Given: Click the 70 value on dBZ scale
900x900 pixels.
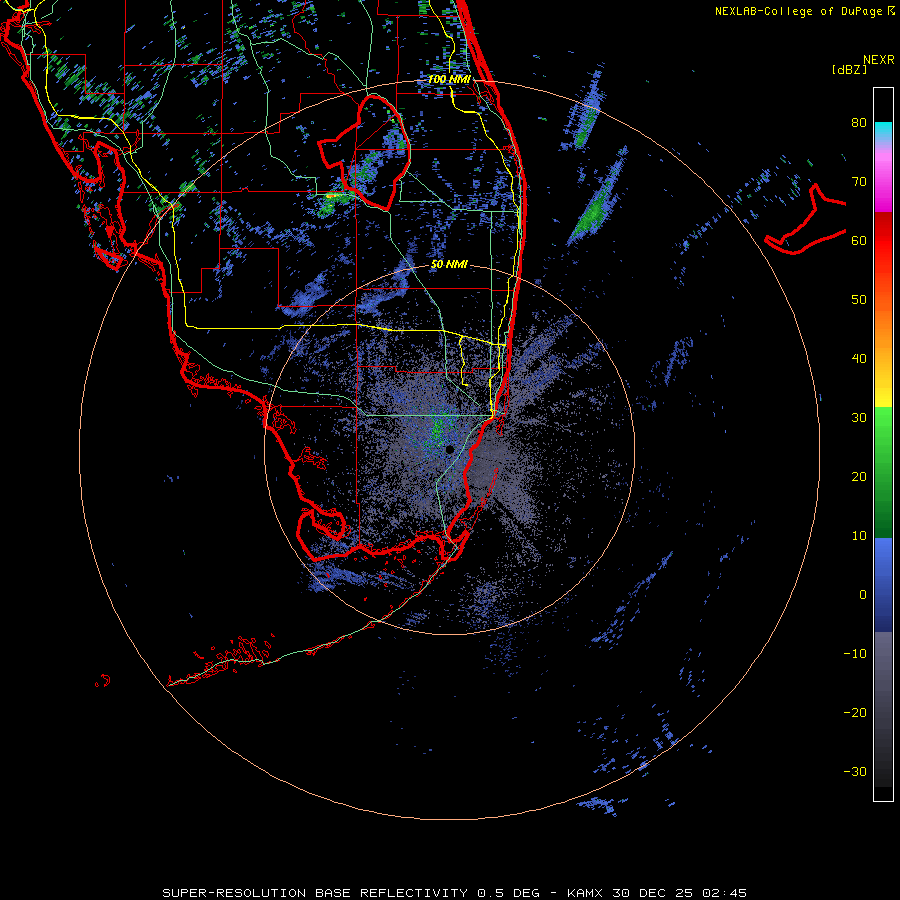Looking at the screenshot, I should click(x=859, y=182).
